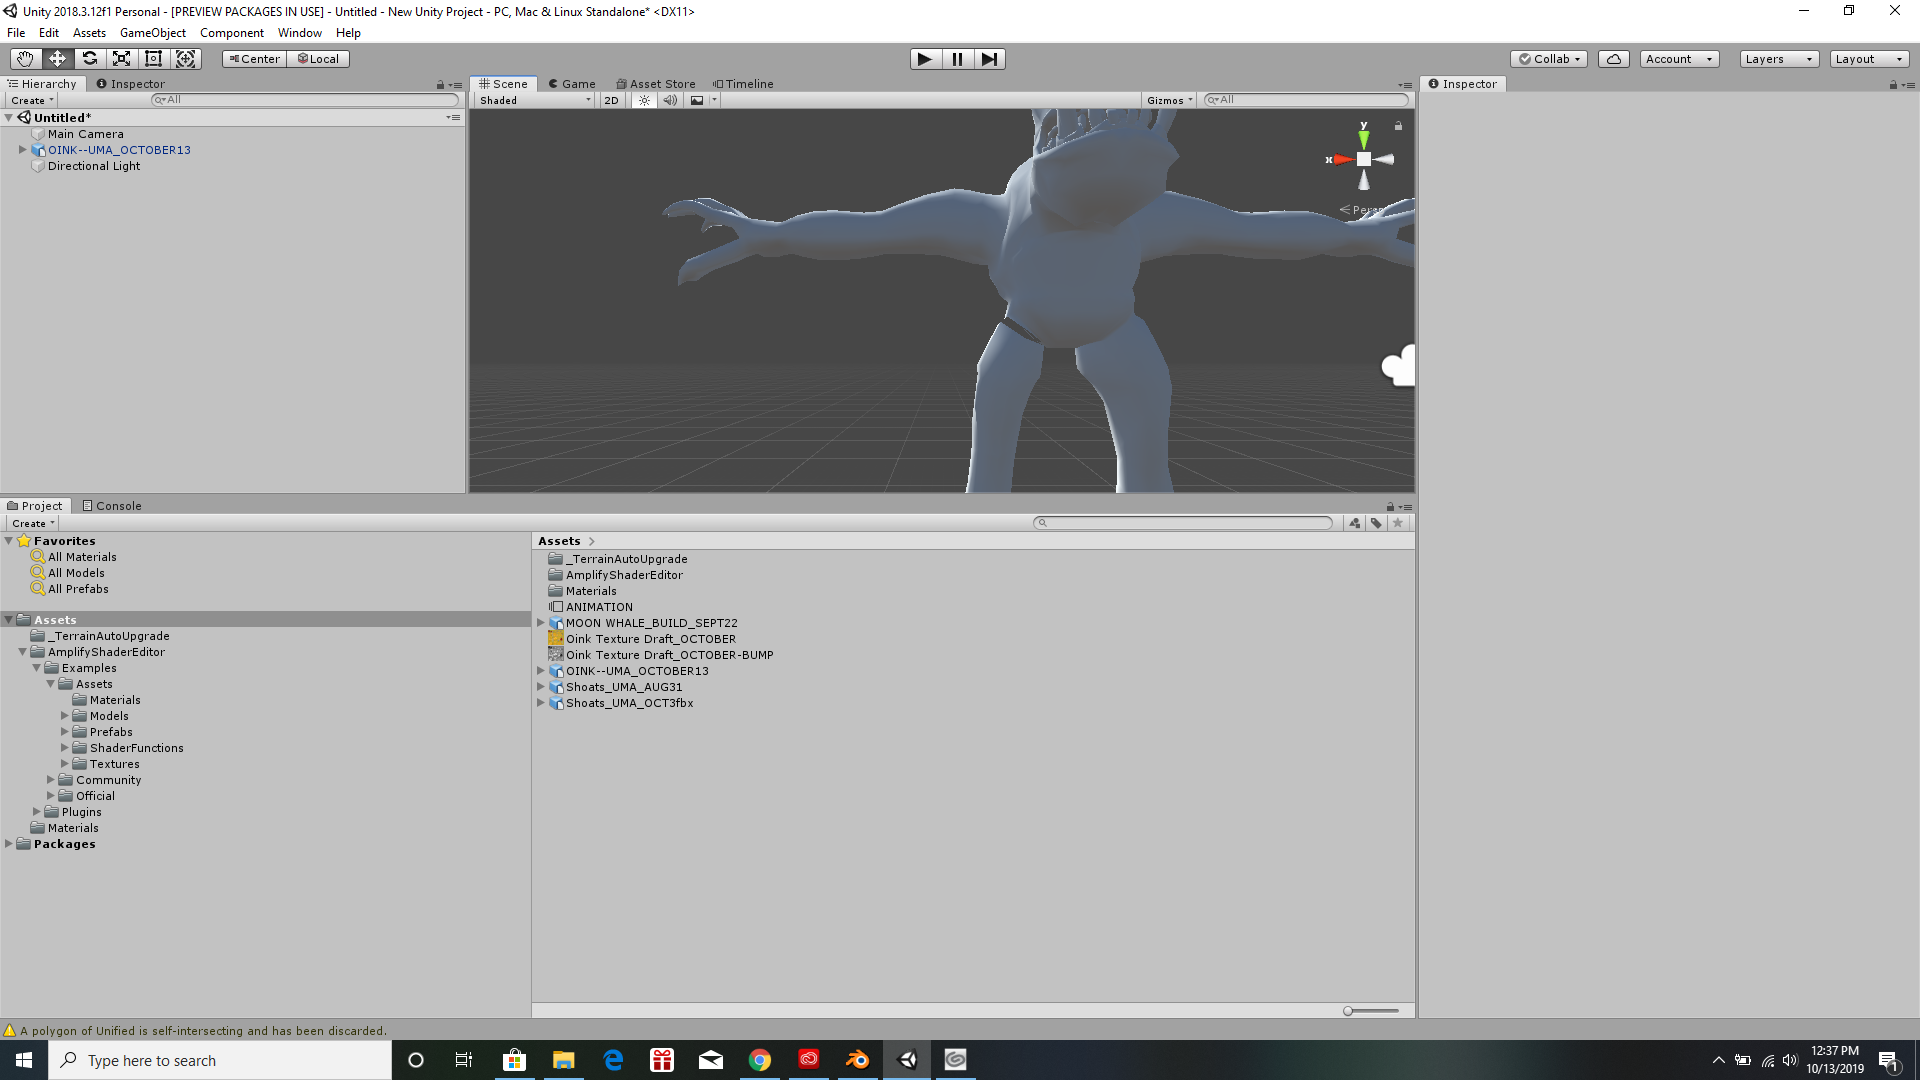Start Play mode
This screenshot has height=1080, width=1920.
pyautogui.click(x=925, y=59)
